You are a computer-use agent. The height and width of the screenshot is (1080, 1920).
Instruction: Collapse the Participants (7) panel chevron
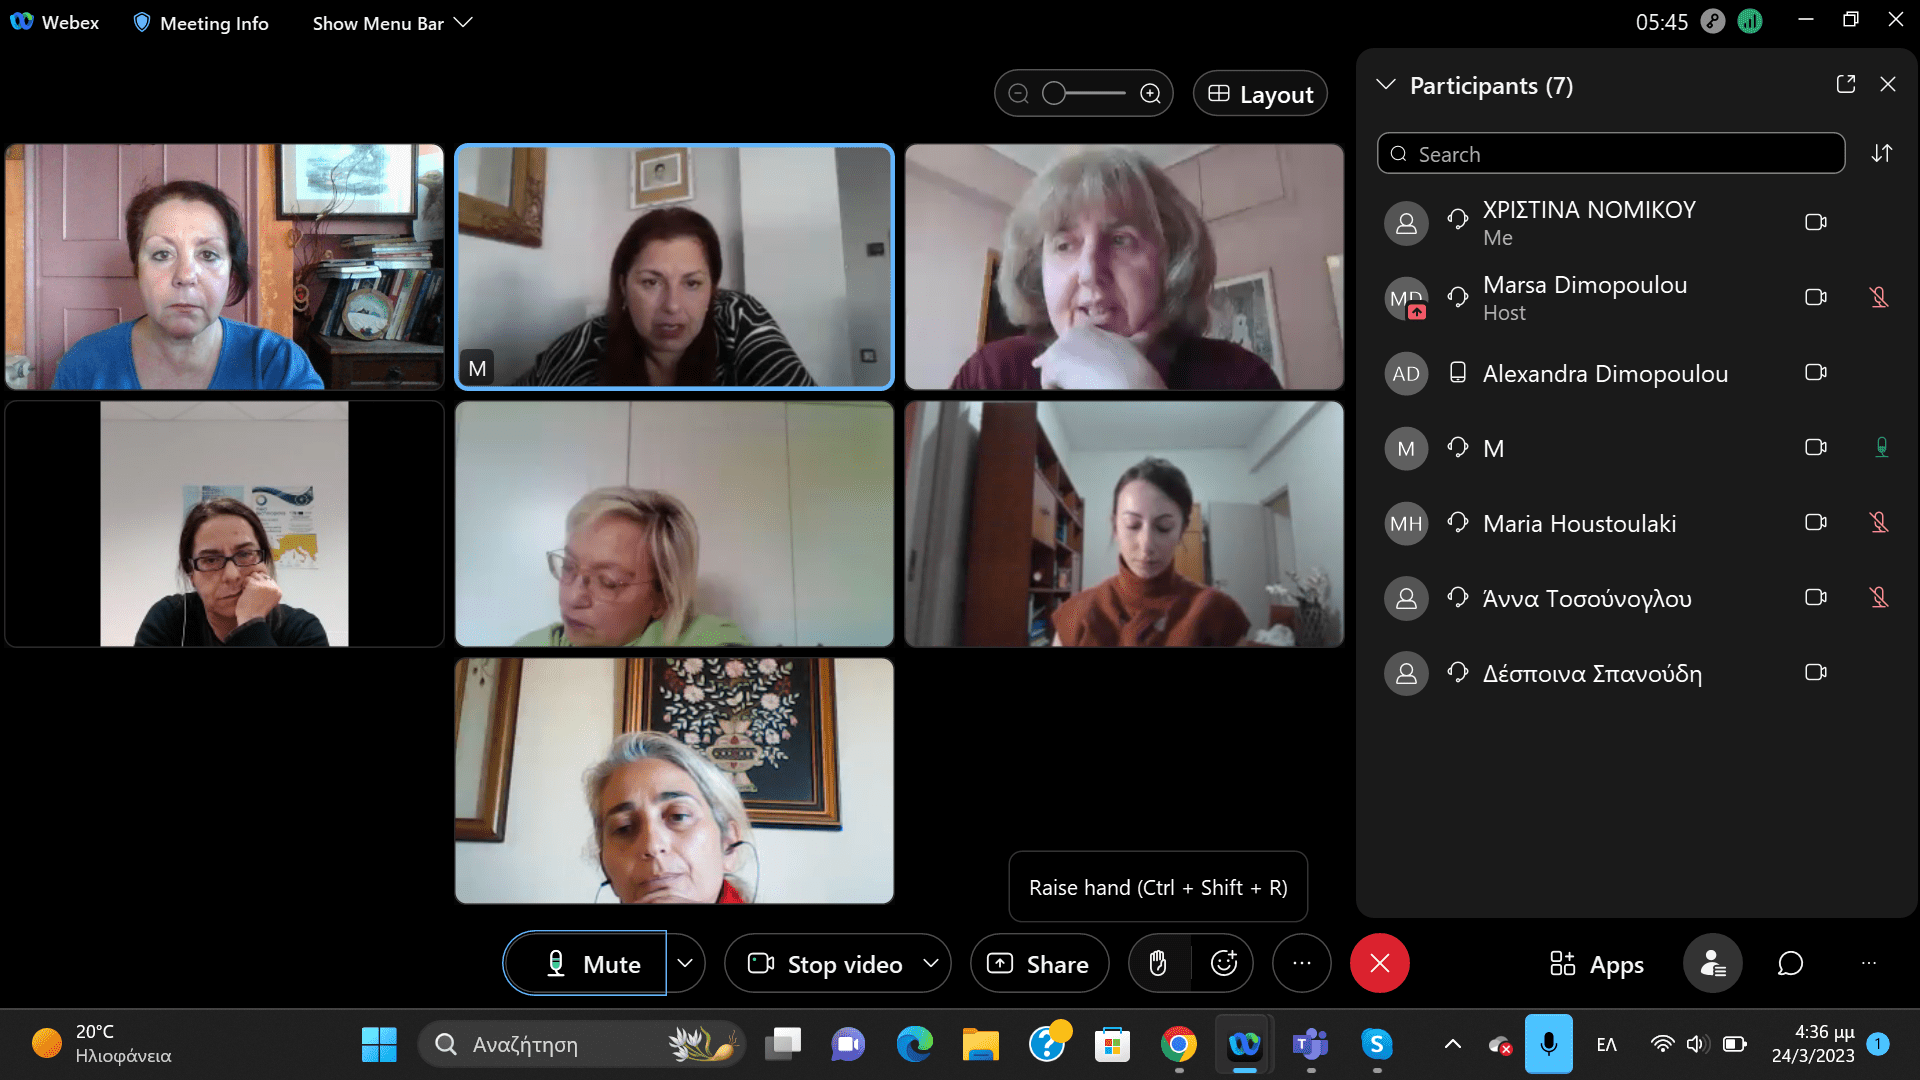tap(1386, 85)
